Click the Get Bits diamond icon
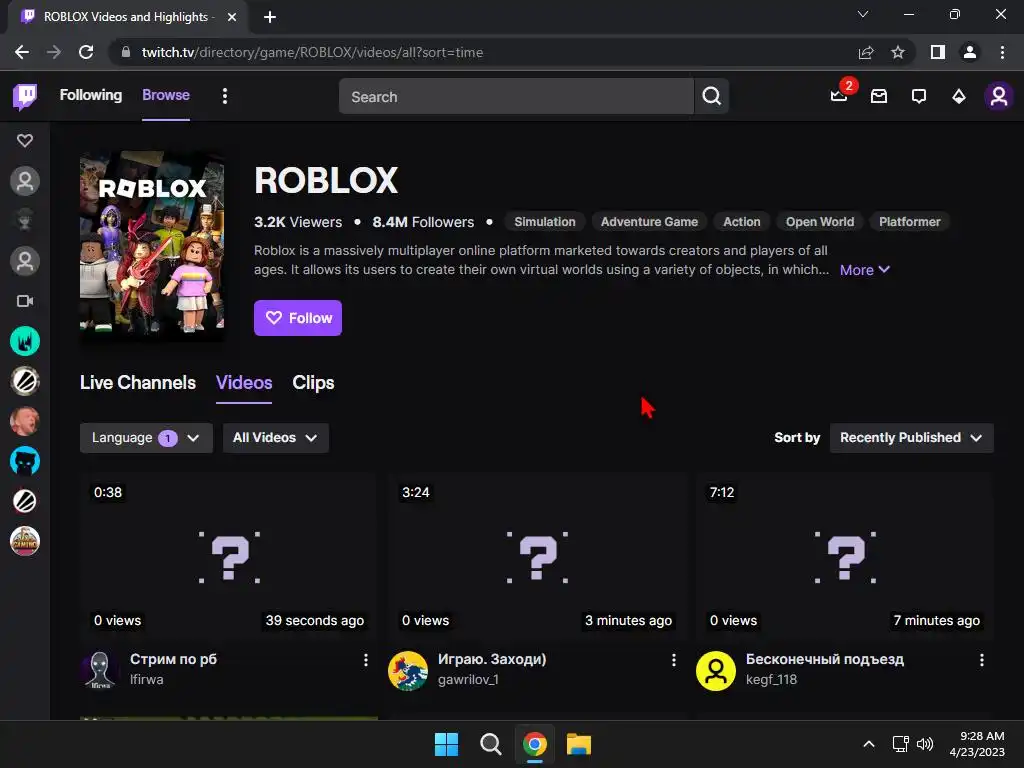 pos(959,97)
